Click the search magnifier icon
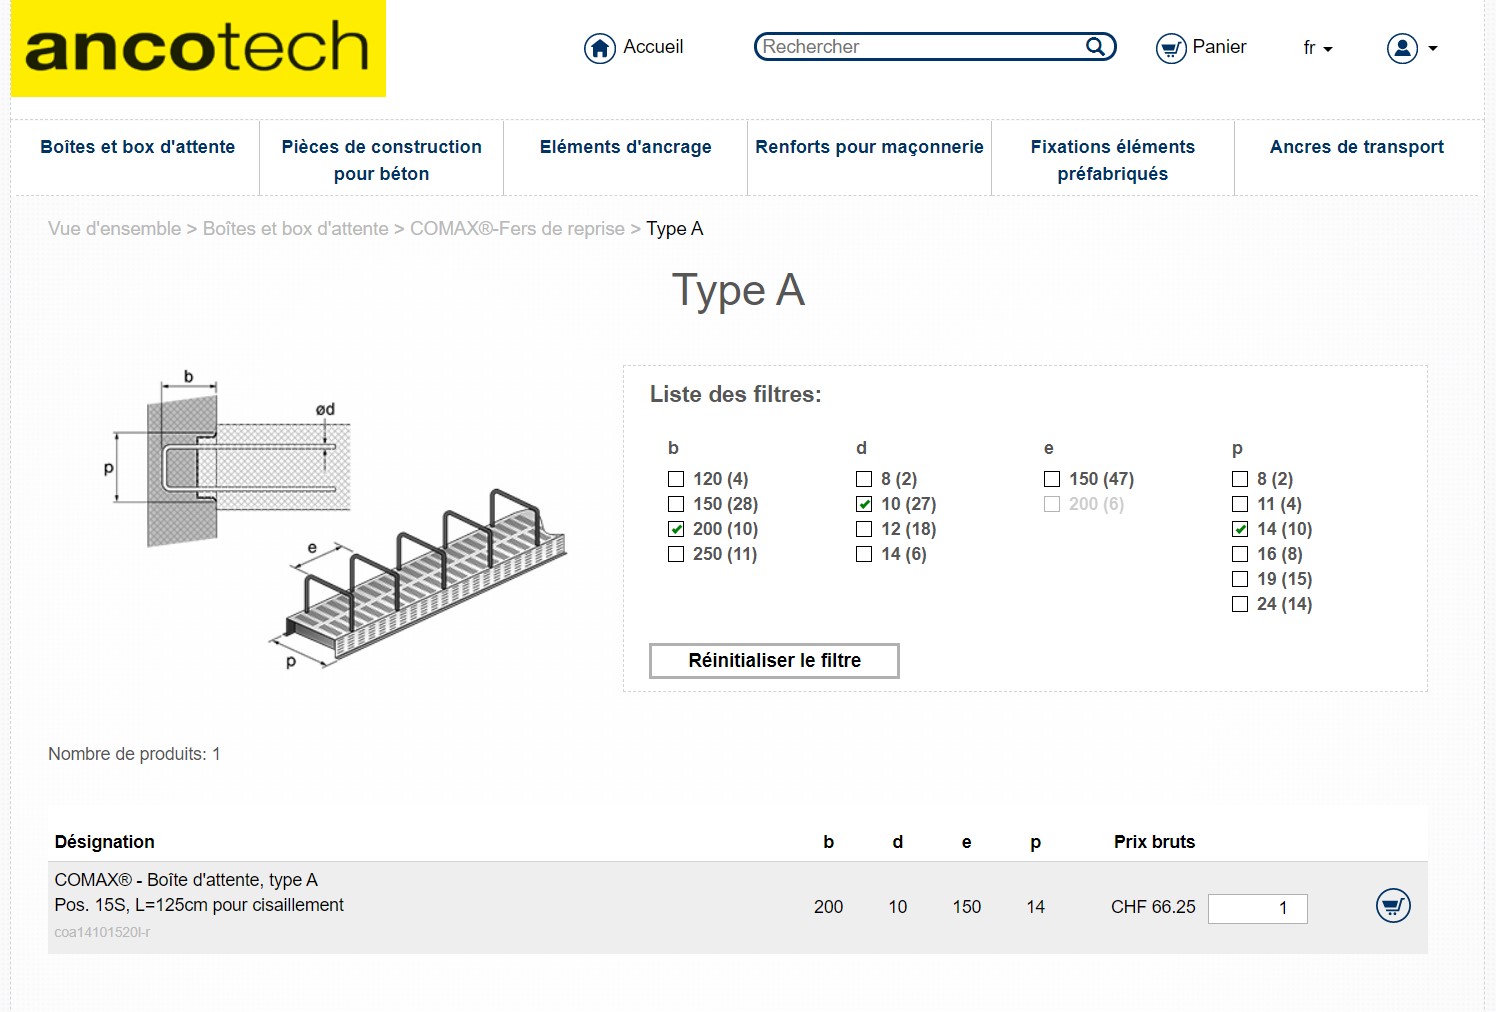 1096,46
